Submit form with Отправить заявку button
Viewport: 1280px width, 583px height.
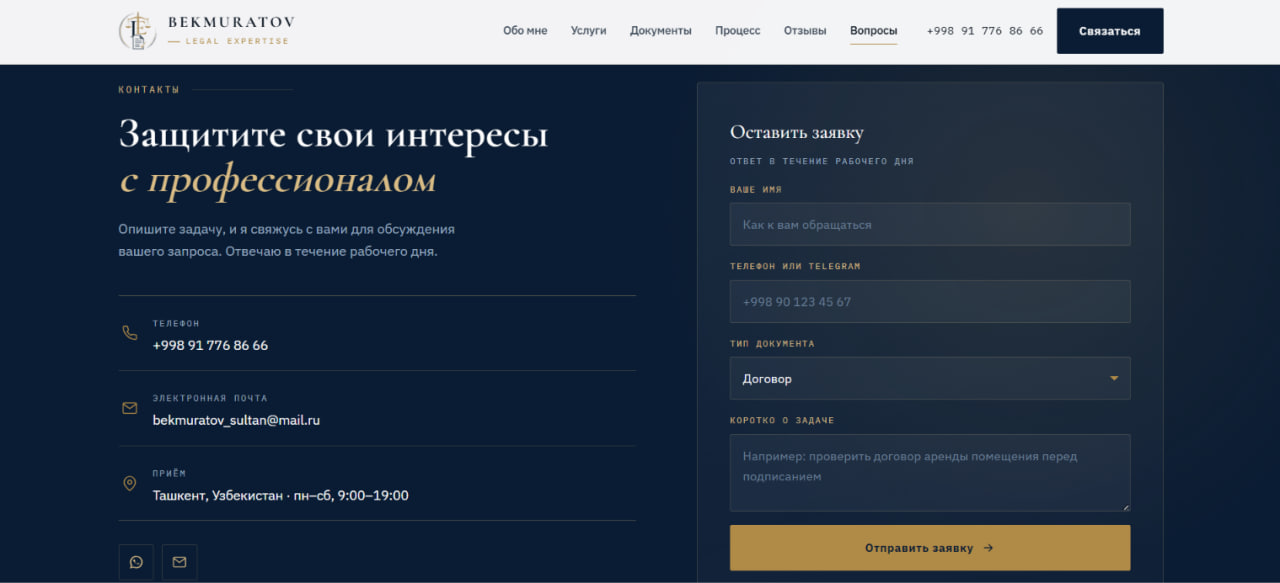(930, 548)
